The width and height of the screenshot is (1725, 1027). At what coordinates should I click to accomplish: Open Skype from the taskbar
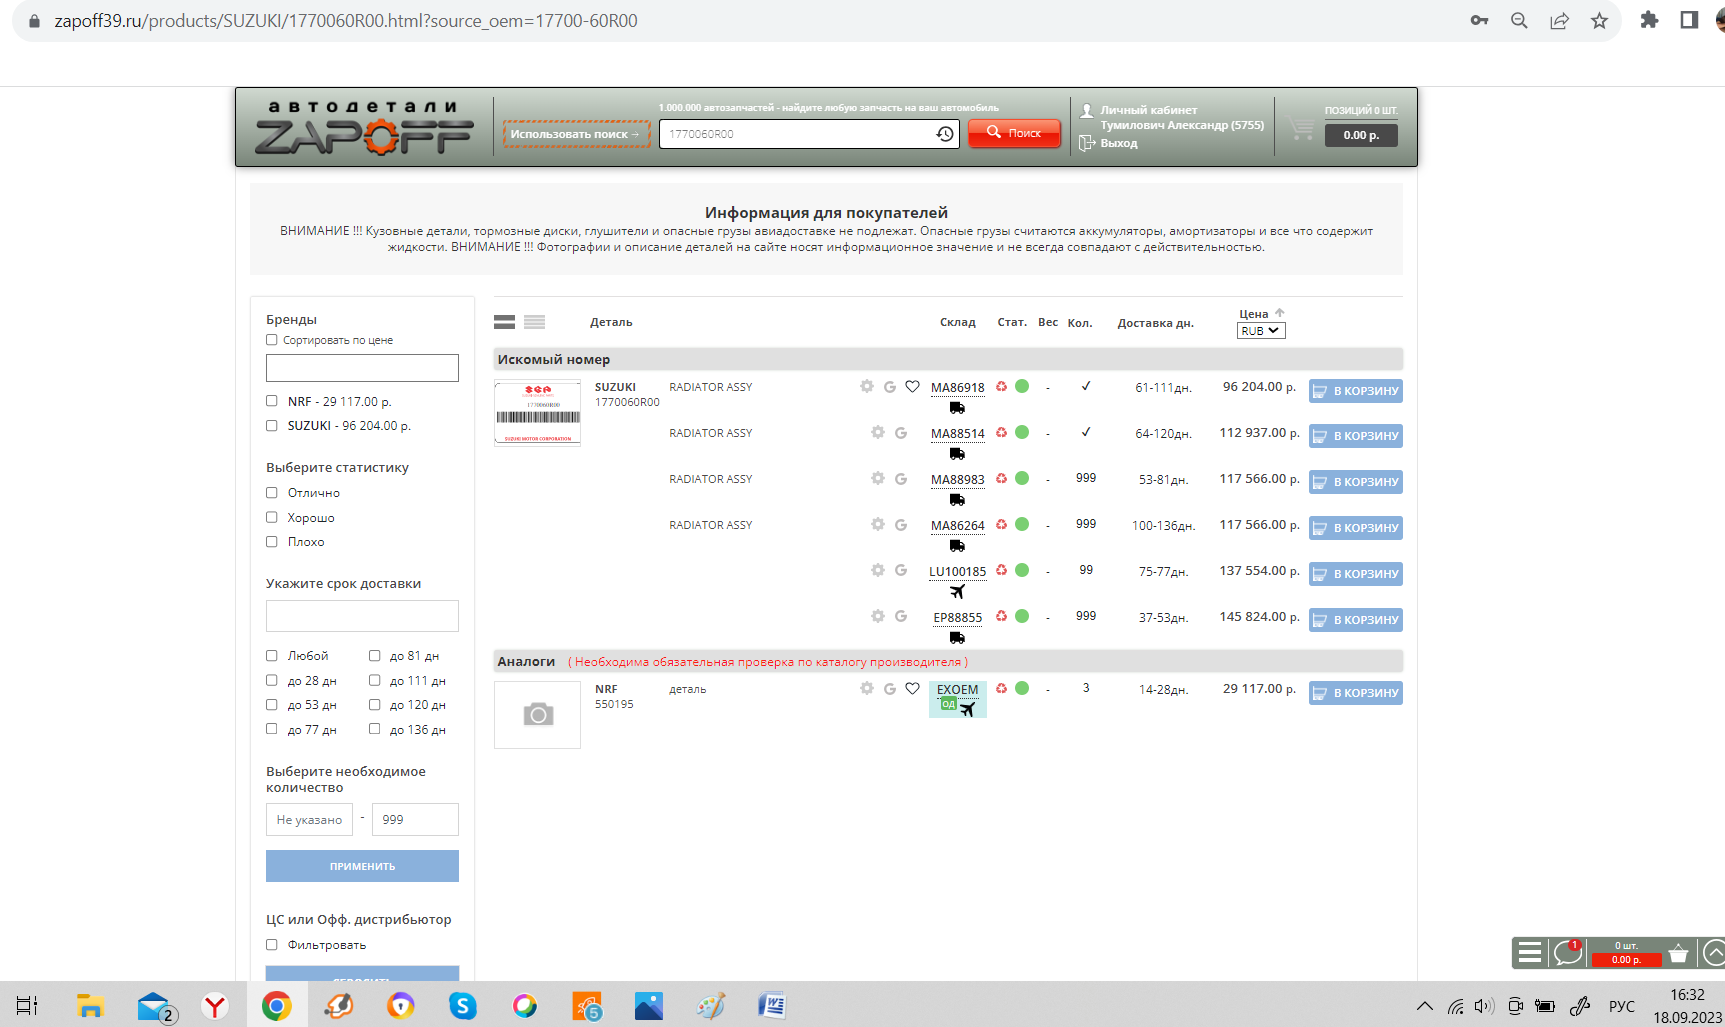(x=463, y=1006)
